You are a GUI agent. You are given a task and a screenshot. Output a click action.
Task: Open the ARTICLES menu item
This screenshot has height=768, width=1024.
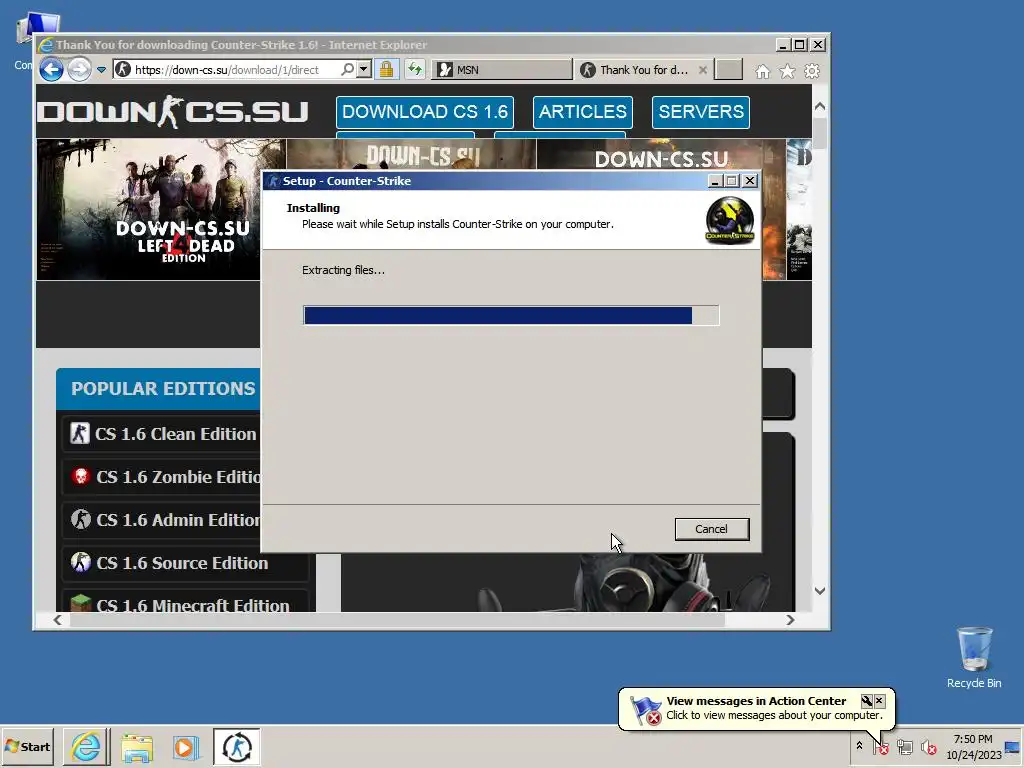[x=583, y=112]
